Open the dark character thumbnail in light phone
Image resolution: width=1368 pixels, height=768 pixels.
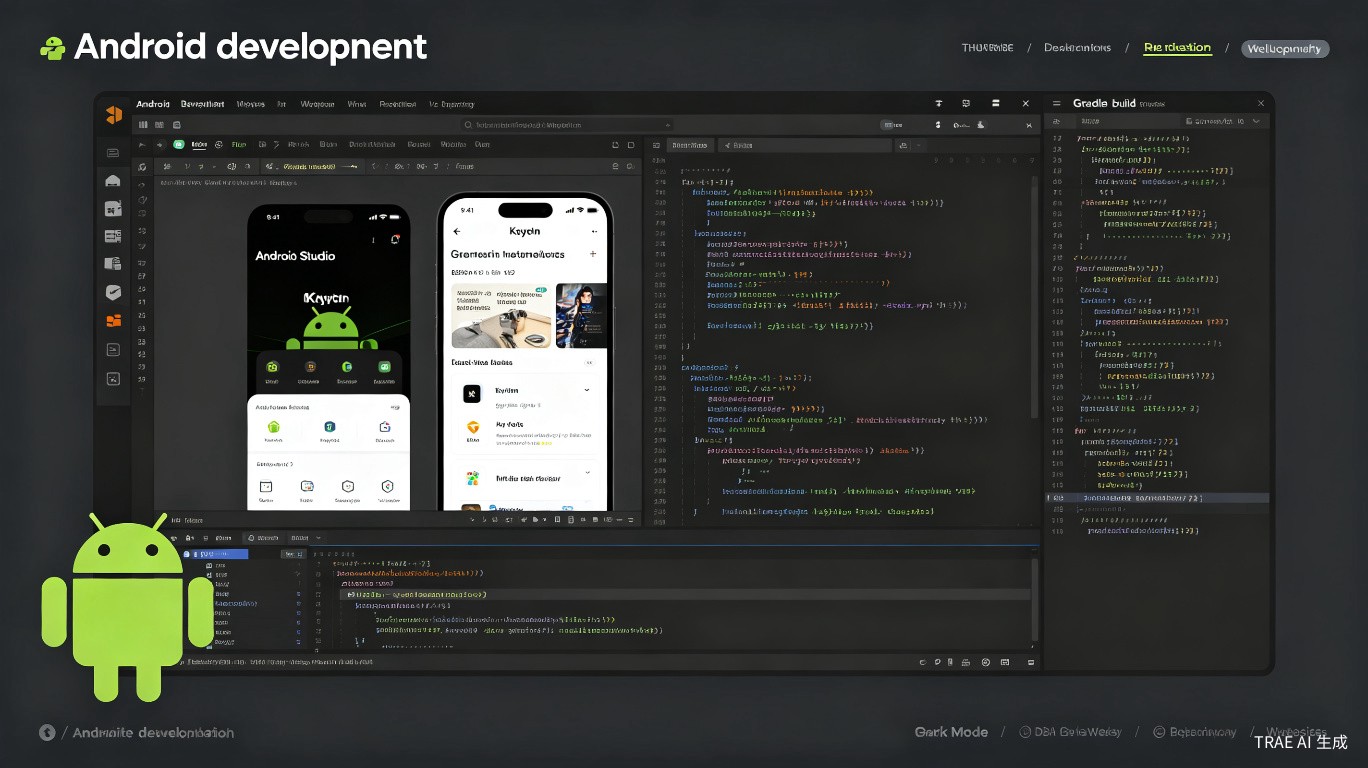point(581,315)
